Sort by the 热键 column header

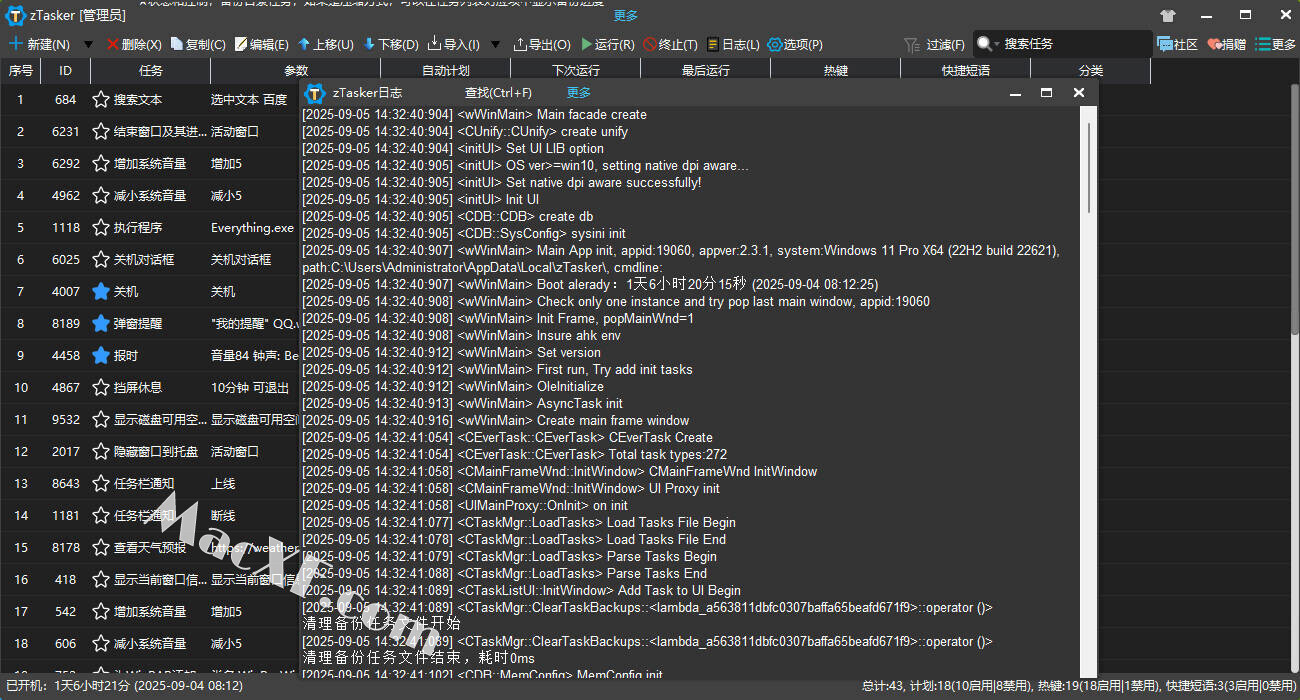[836, 71]
